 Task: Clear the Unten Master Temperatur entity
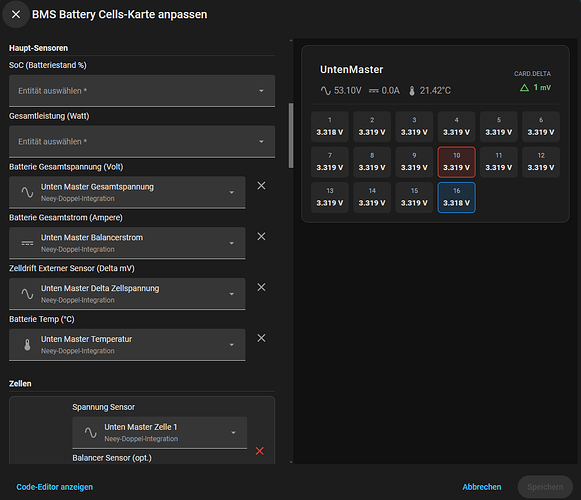pos(261,338)
